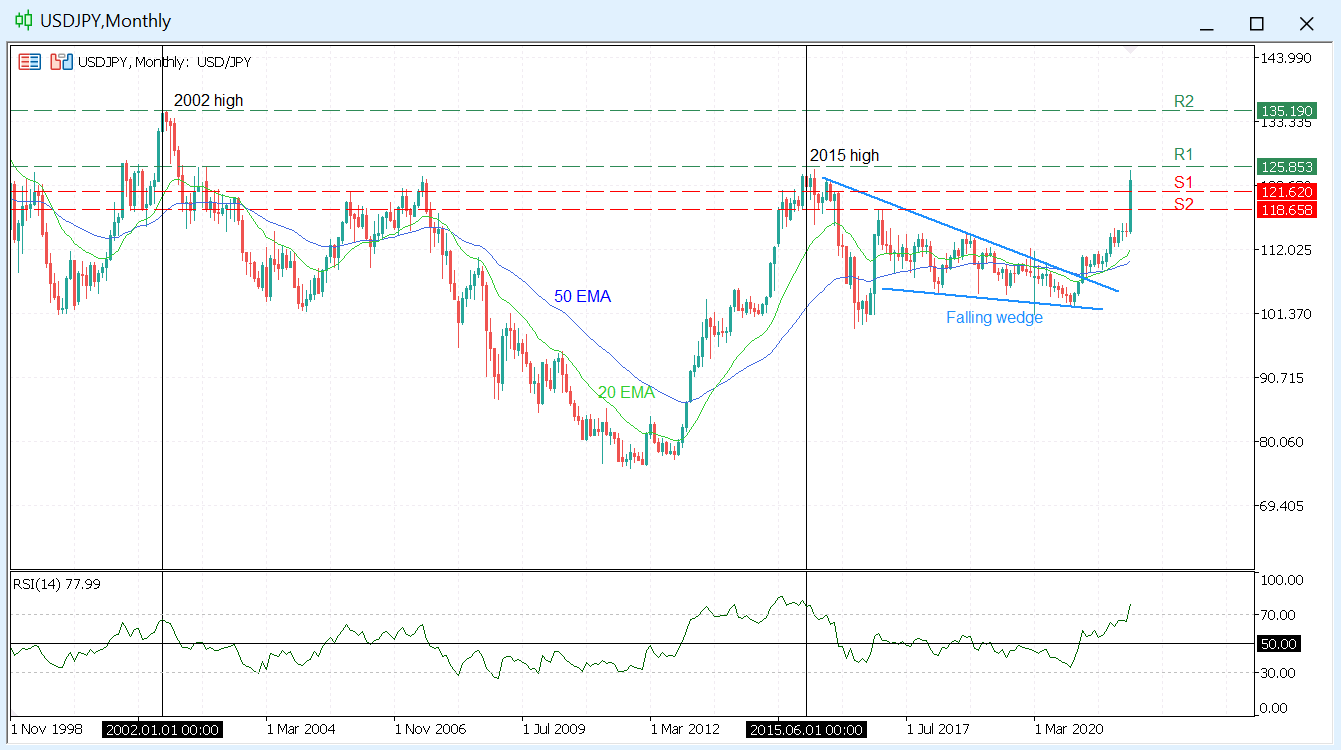This screenshot has width=1341, height=750.
Task: Select the blue '50 EMA' label
Action: (582, 296)
